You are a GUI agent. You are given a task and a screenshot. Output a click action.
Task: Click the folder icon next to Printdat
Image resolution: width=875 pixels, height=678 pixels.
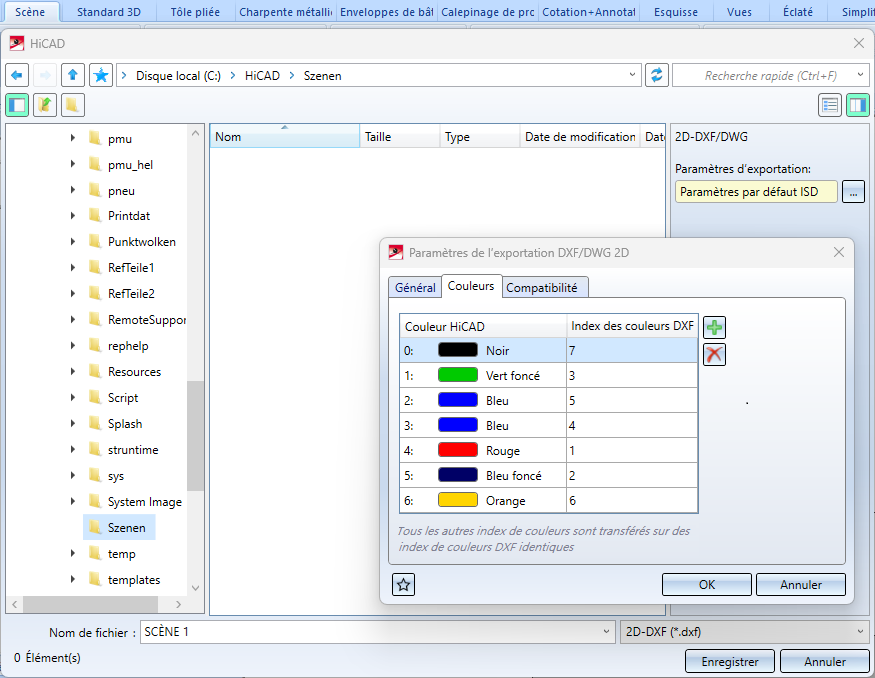(x=95, y=215)
